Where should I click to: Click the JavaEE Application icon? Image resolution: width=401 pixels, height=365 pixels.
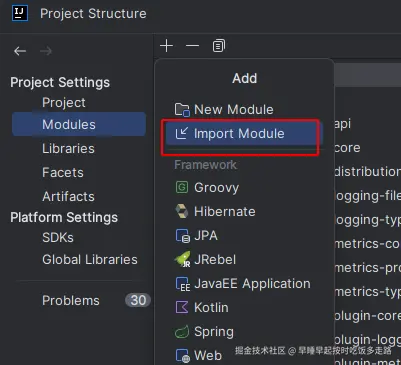coord(183,284)
